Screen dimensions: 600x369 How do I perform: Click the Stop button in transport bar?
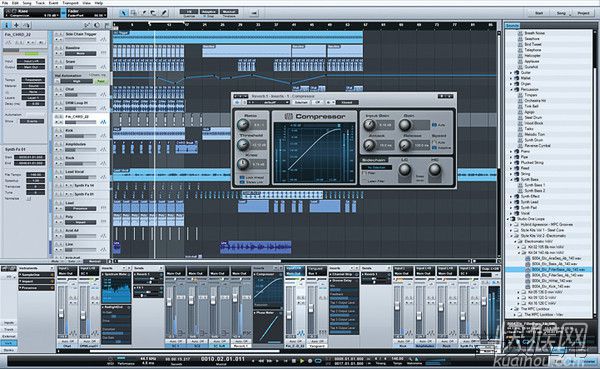coord(293,361)
